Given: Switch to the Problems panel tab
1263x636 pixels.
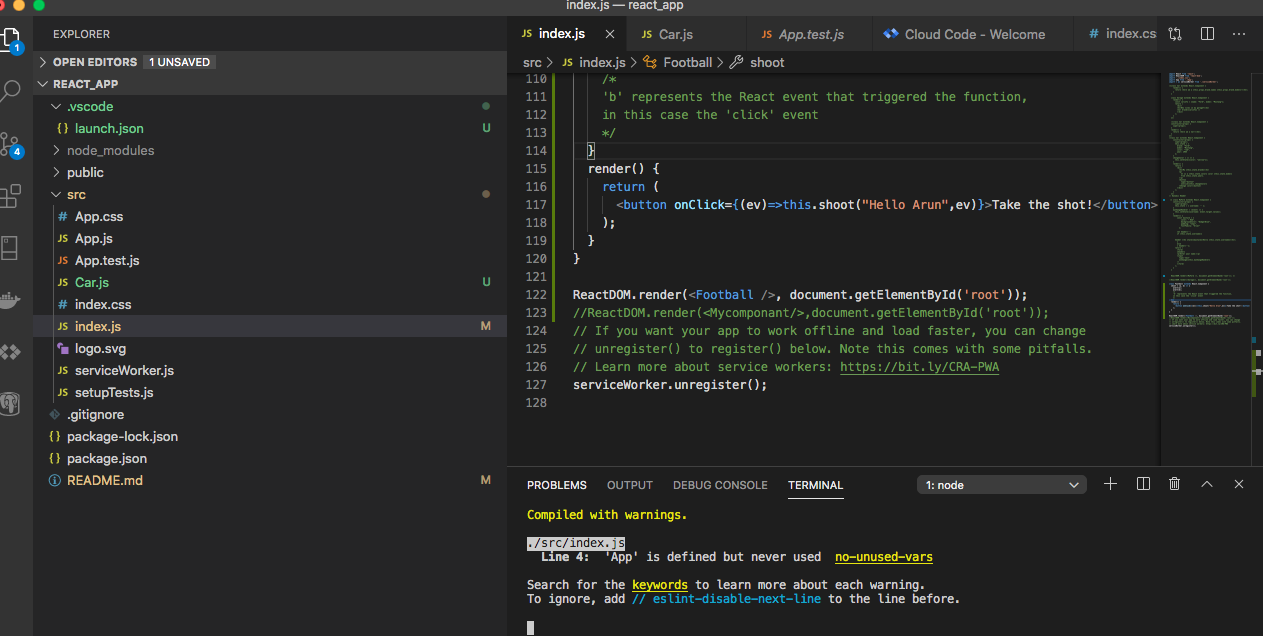Looking at the screenshot, I should (557, 485).
